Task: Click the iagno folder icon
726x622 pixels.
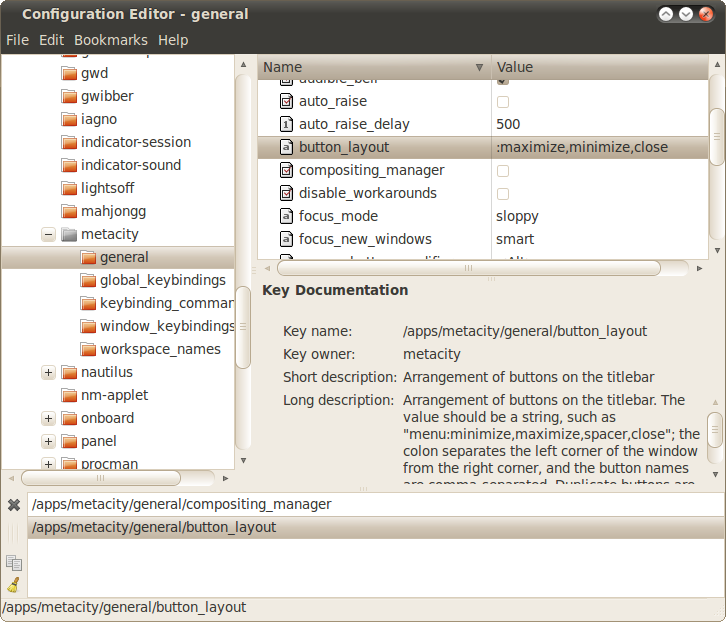Action: [69, 119]
